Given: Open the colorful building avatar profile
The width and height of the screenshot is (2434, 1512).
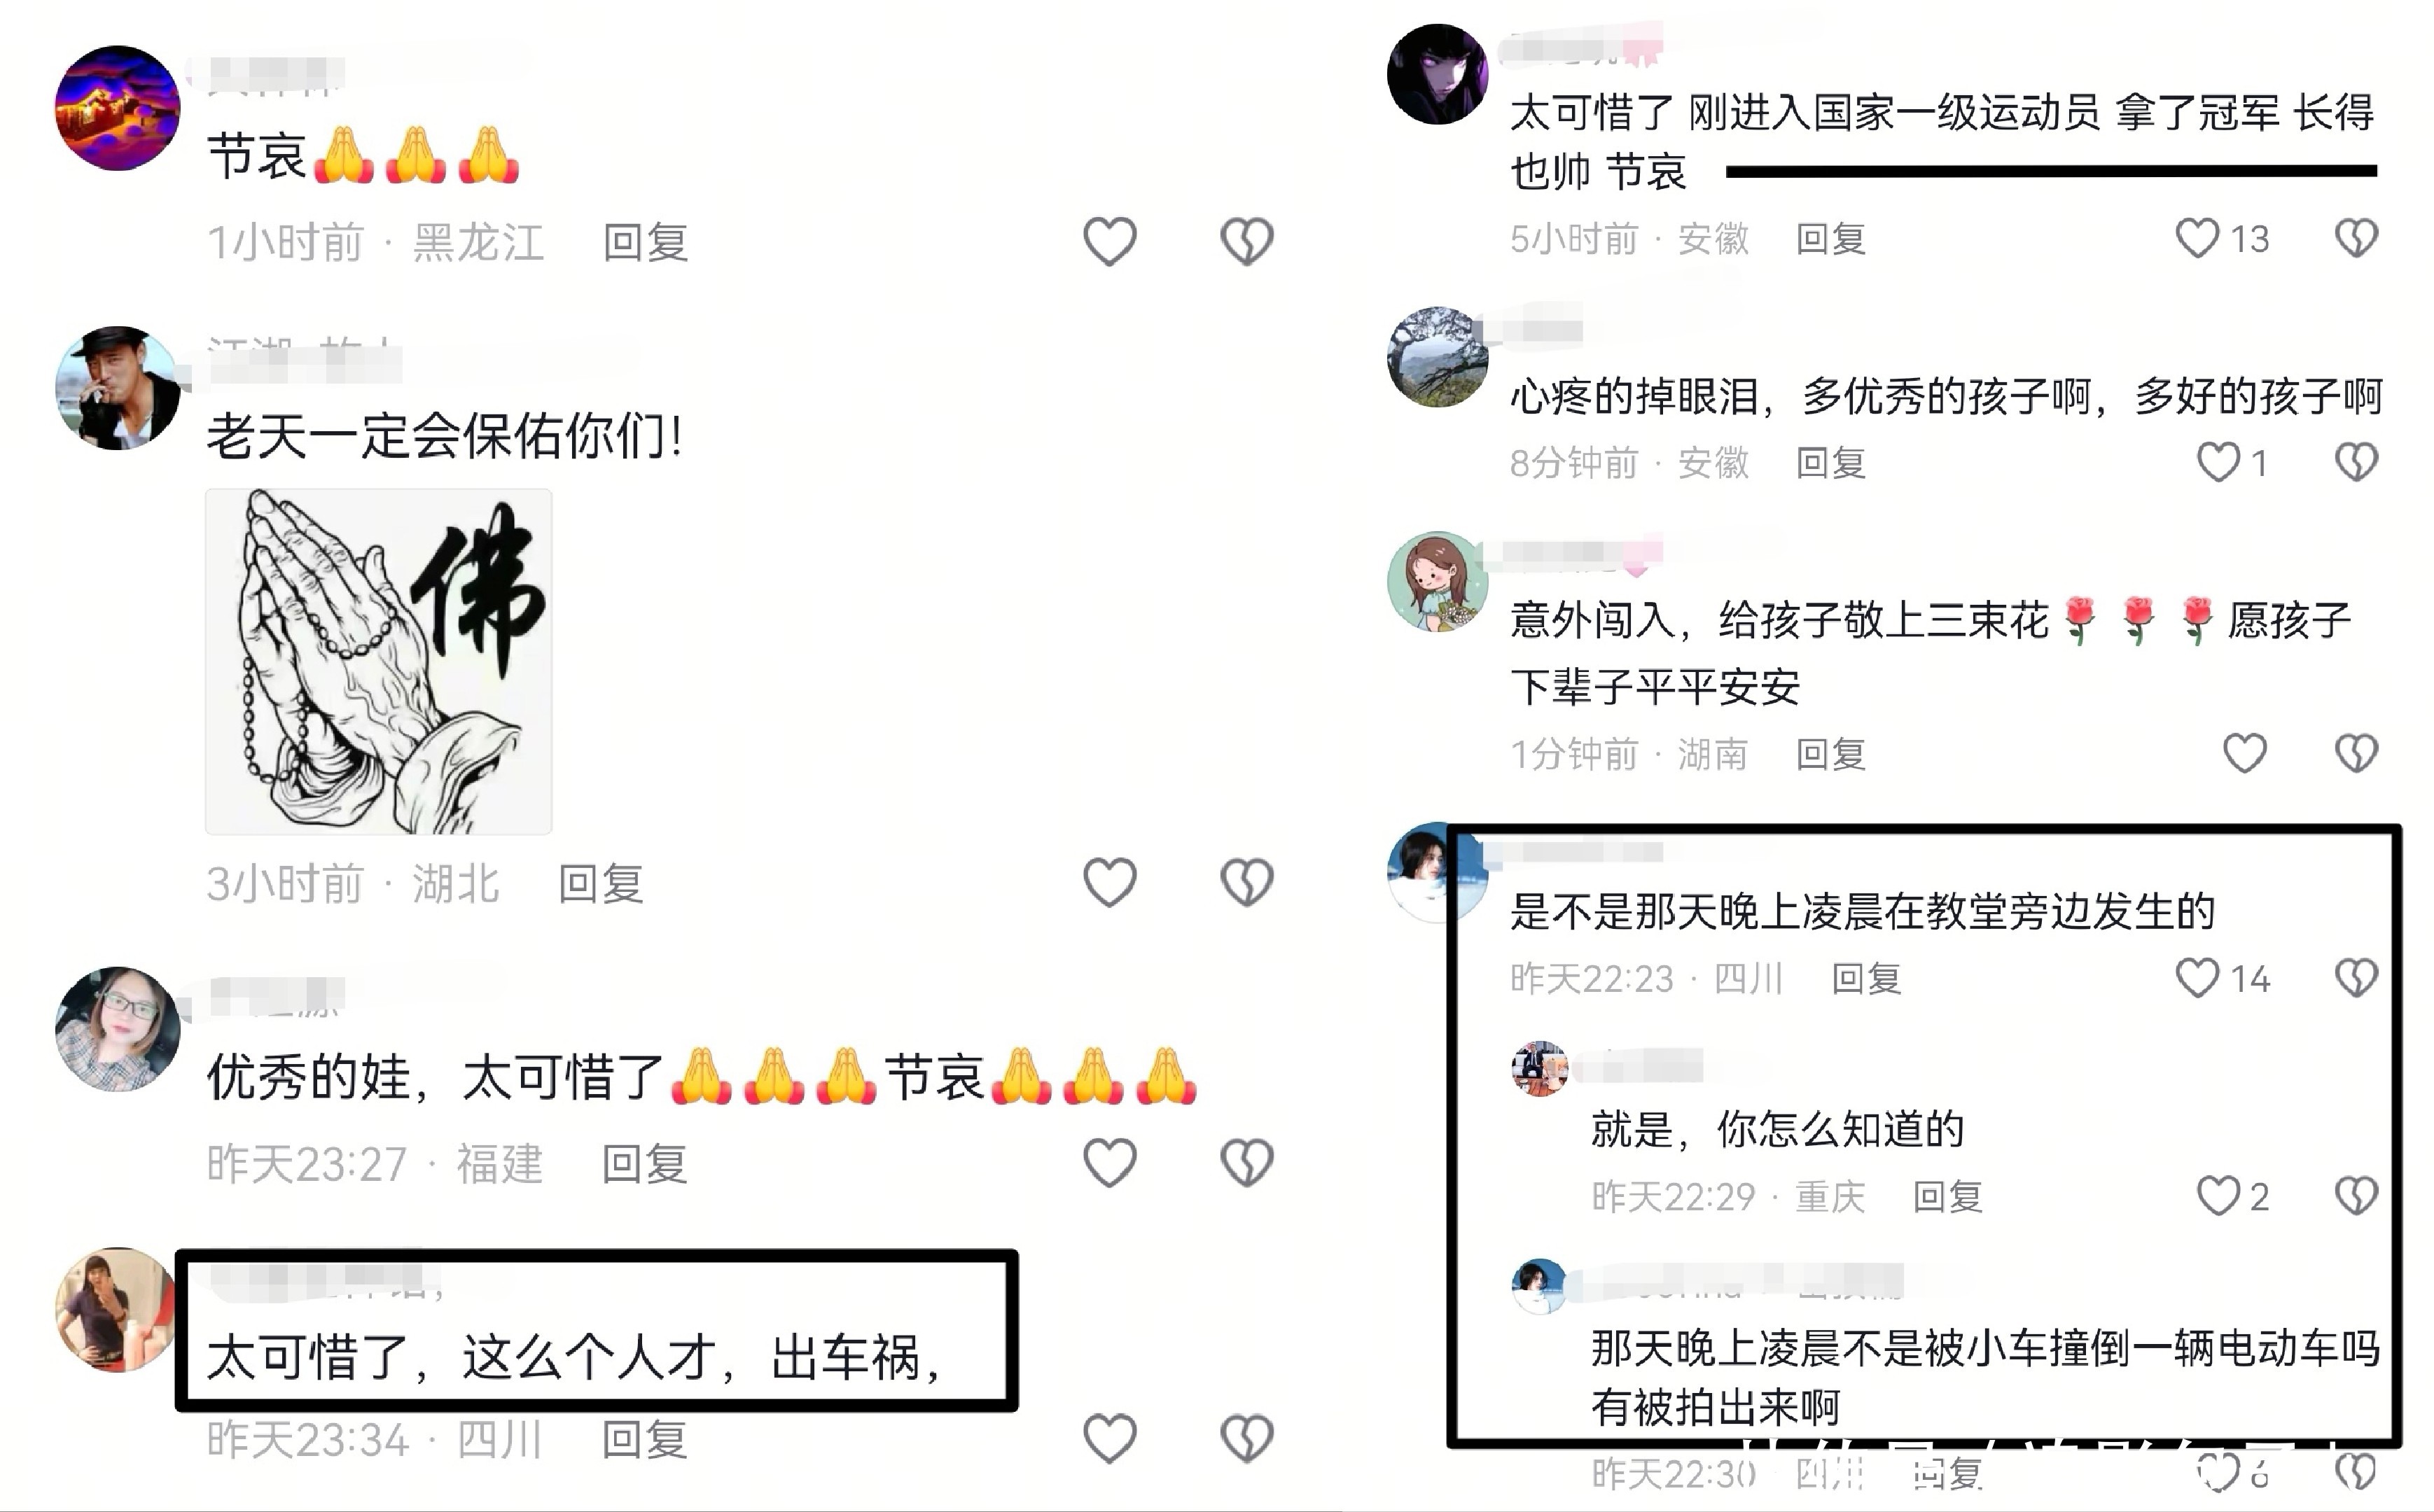Looking at the screenshot, I should 117,108.
